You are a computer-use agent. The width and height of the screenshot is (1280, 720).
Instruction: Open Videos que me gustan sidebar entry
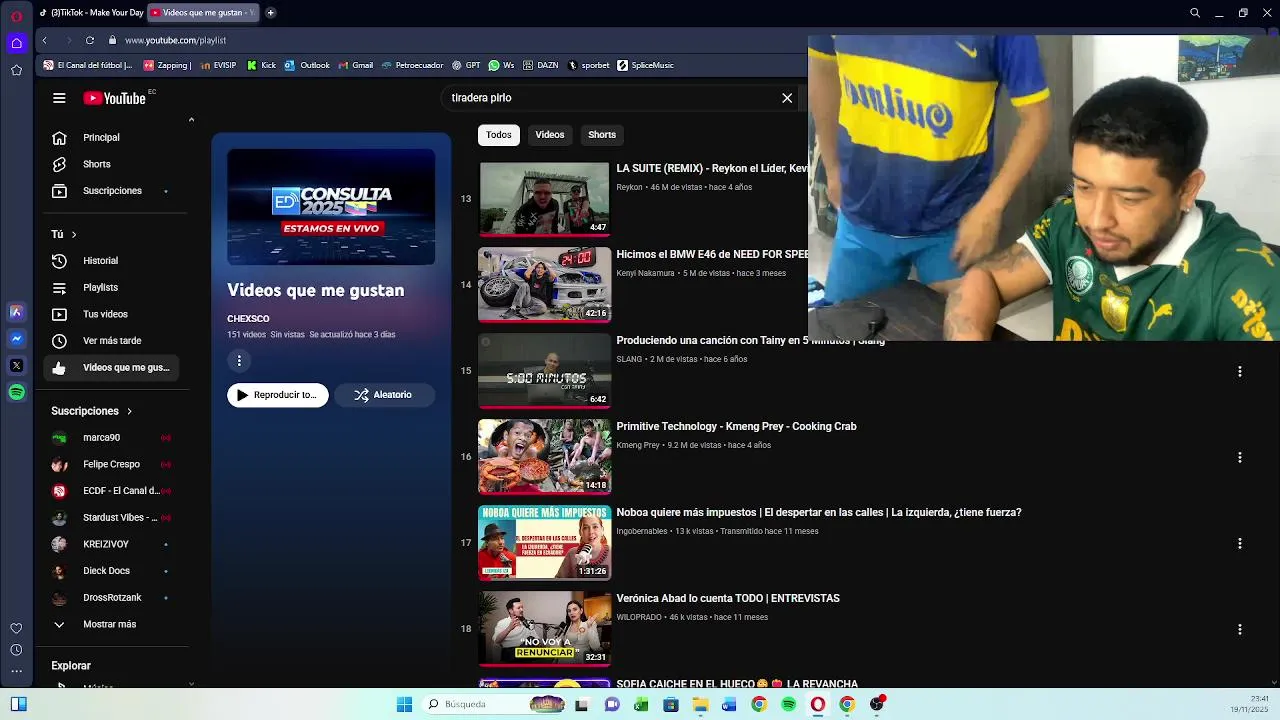click(112, 368)
